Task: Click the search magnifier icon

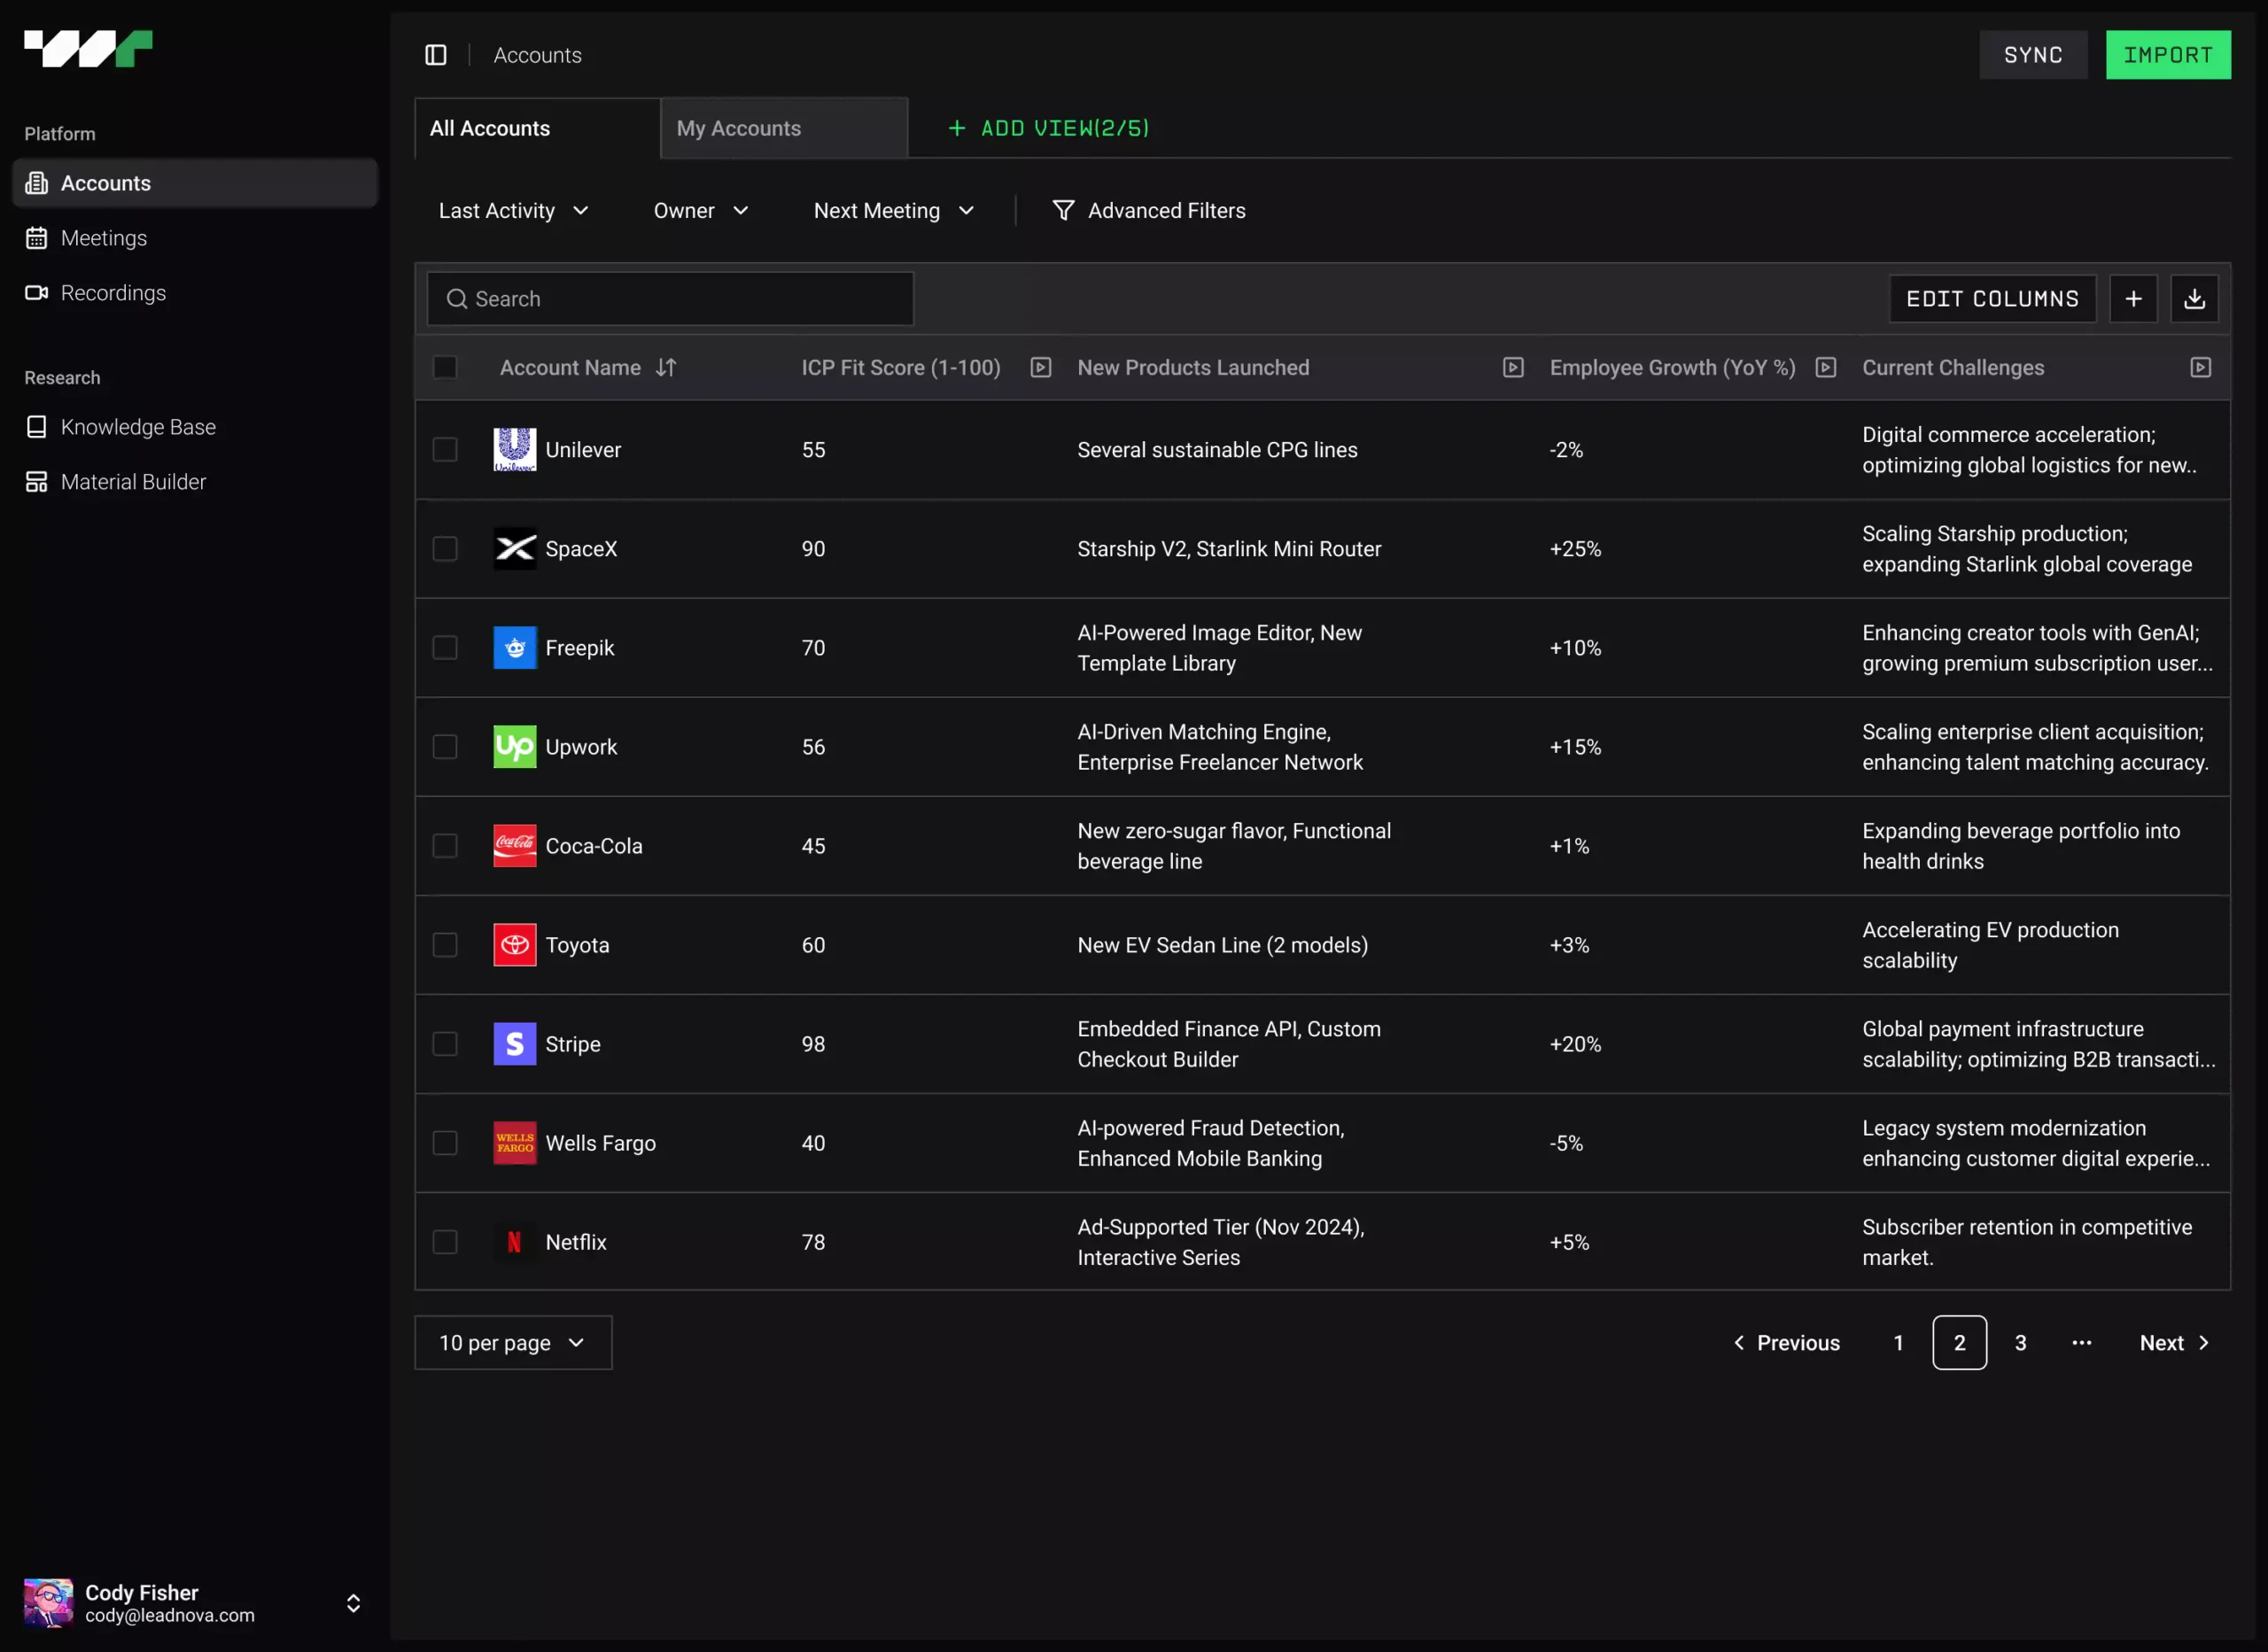Action: click(x=457, y=299)
